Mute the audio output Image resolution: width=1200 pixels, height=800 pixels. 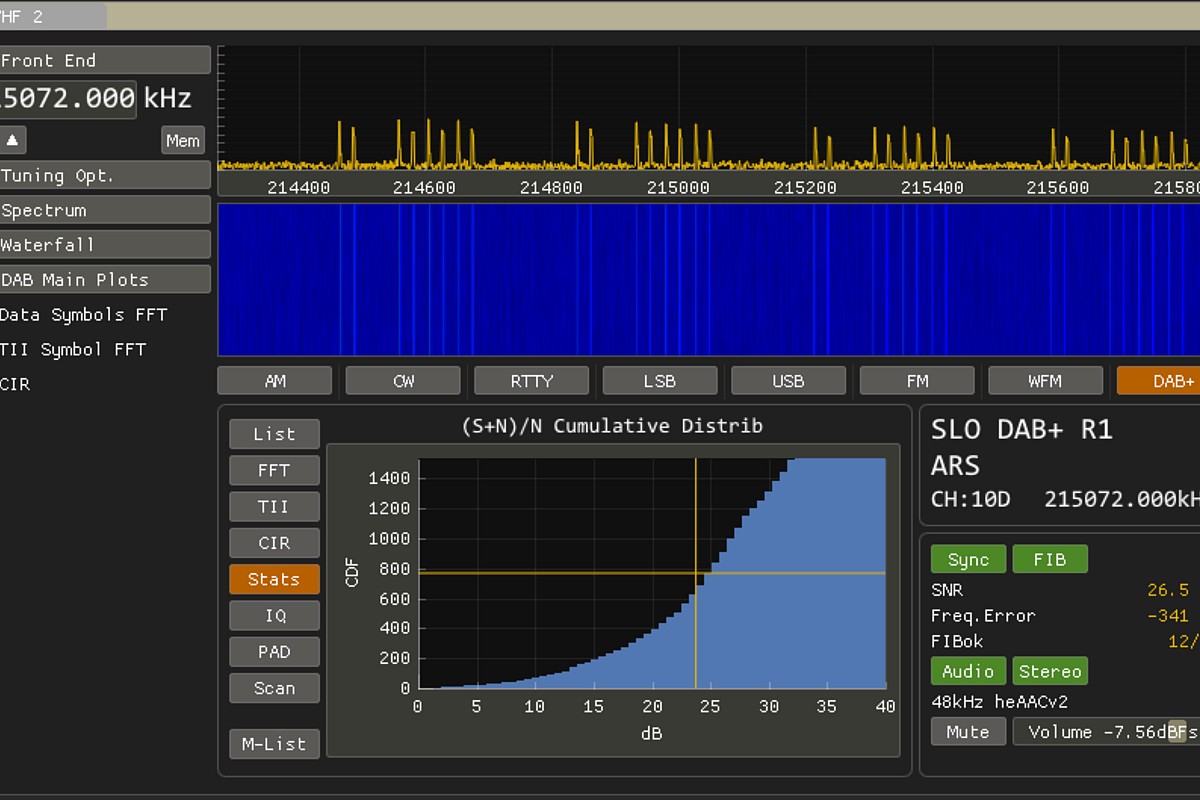point(967,732)
